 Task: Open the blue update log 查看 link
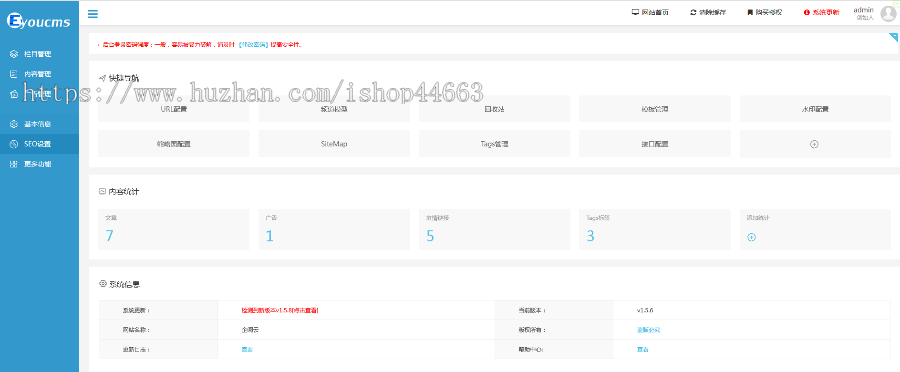point(247,349)
